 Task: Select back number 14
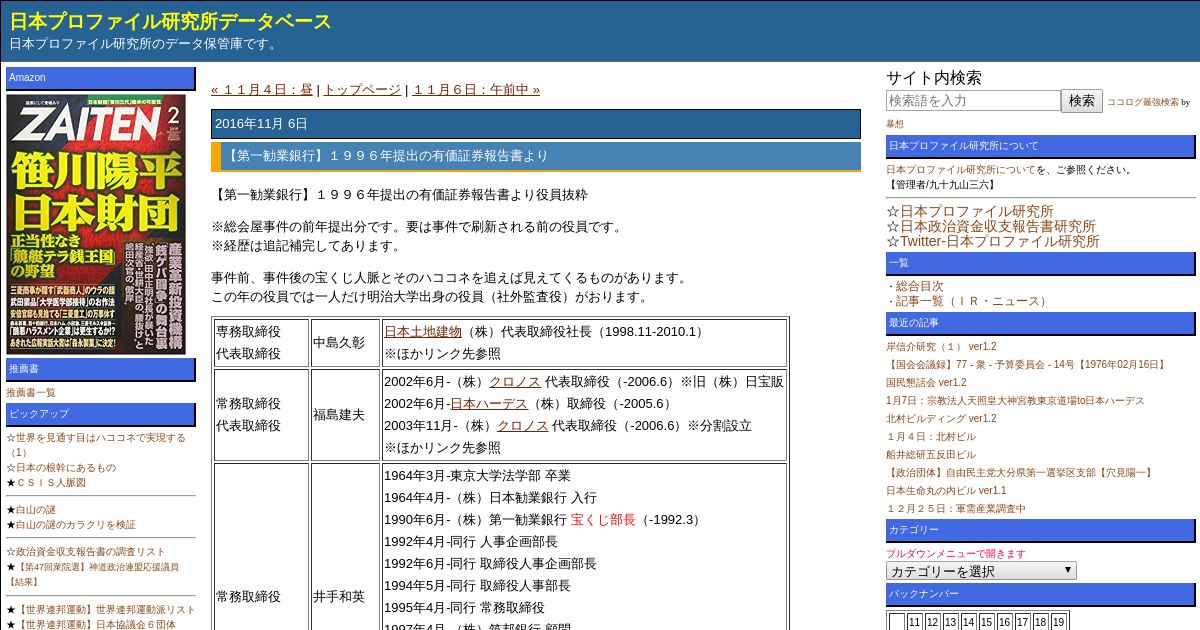pos(968,622)
